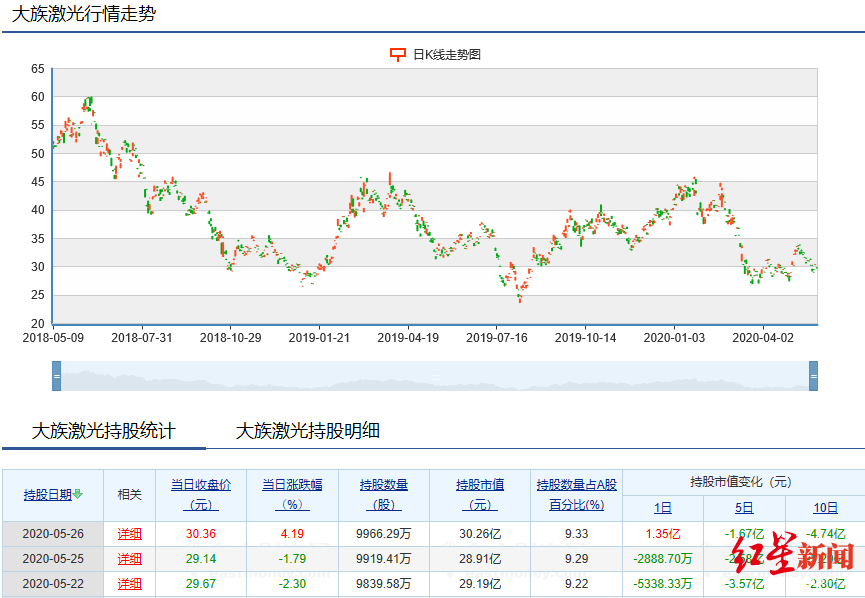Image resolution: width=865 pixels, height=598 pixels.
Task: Sort by 1日 market value change
Action: pyautogui.click(x=663, y=508)
